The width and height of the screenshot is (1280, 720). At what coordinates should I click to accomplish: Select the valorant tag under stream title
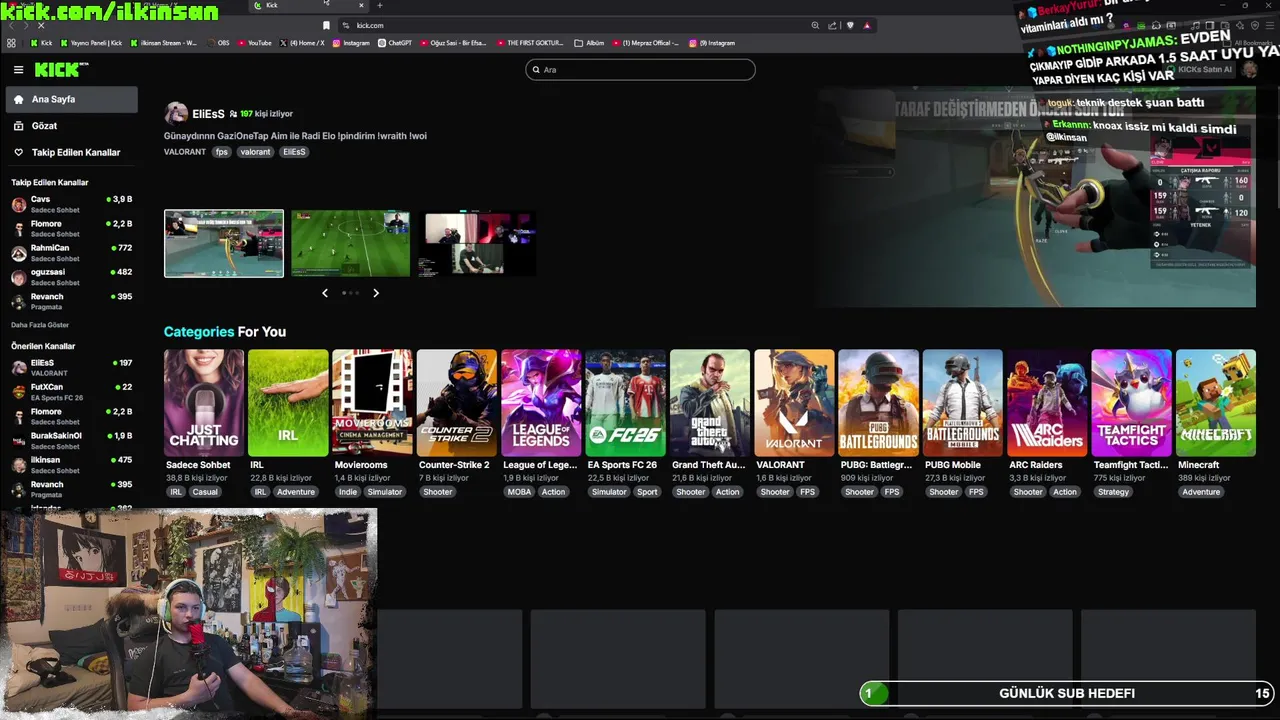tap(255, 152)
